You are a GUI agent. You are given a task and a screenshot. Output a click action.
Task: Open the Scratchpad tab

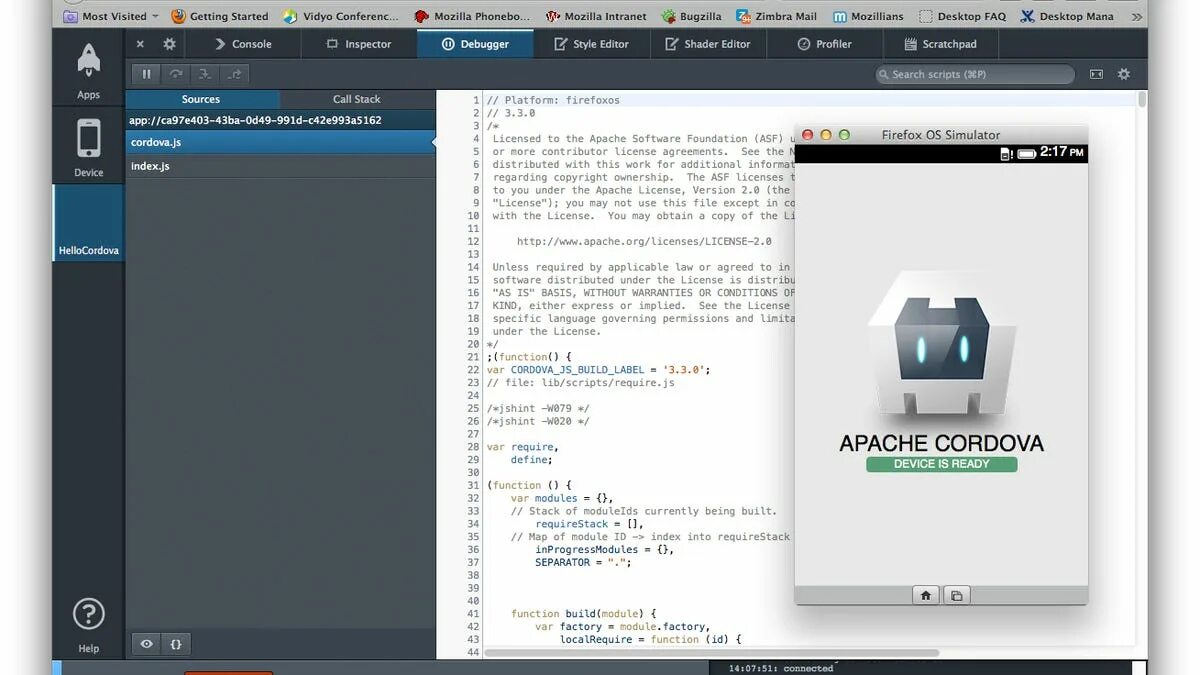click(x=941, y=44)
